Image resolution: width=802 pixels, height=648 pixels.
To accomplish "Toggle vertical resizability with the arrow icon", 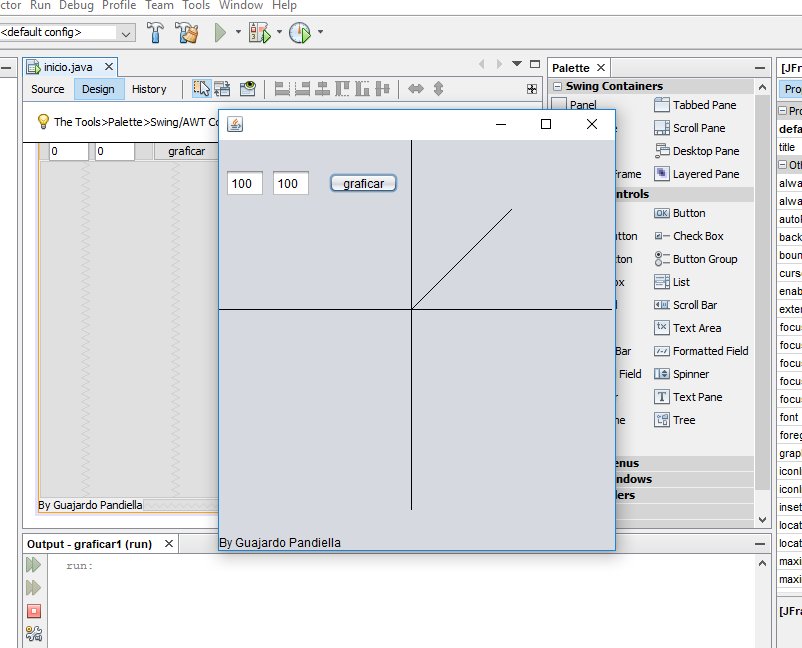I will (437, 88).
